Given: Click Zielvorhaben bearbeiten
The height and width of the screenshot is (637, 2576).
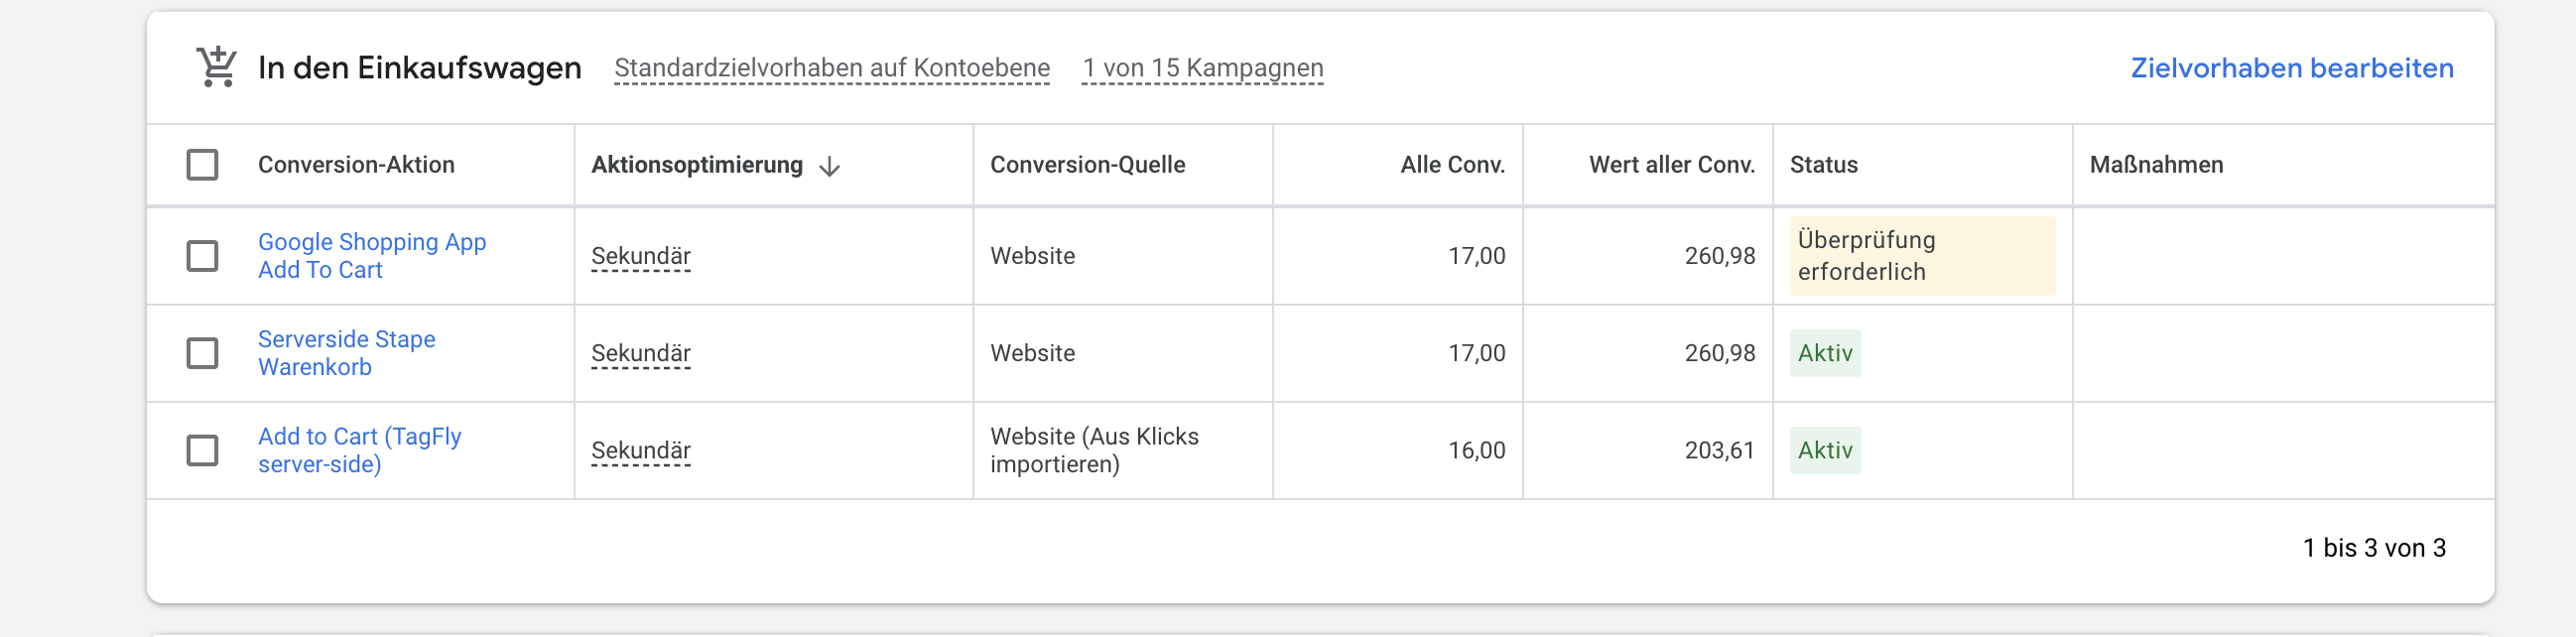Looking at the screenshot, I should point(2291,68).
